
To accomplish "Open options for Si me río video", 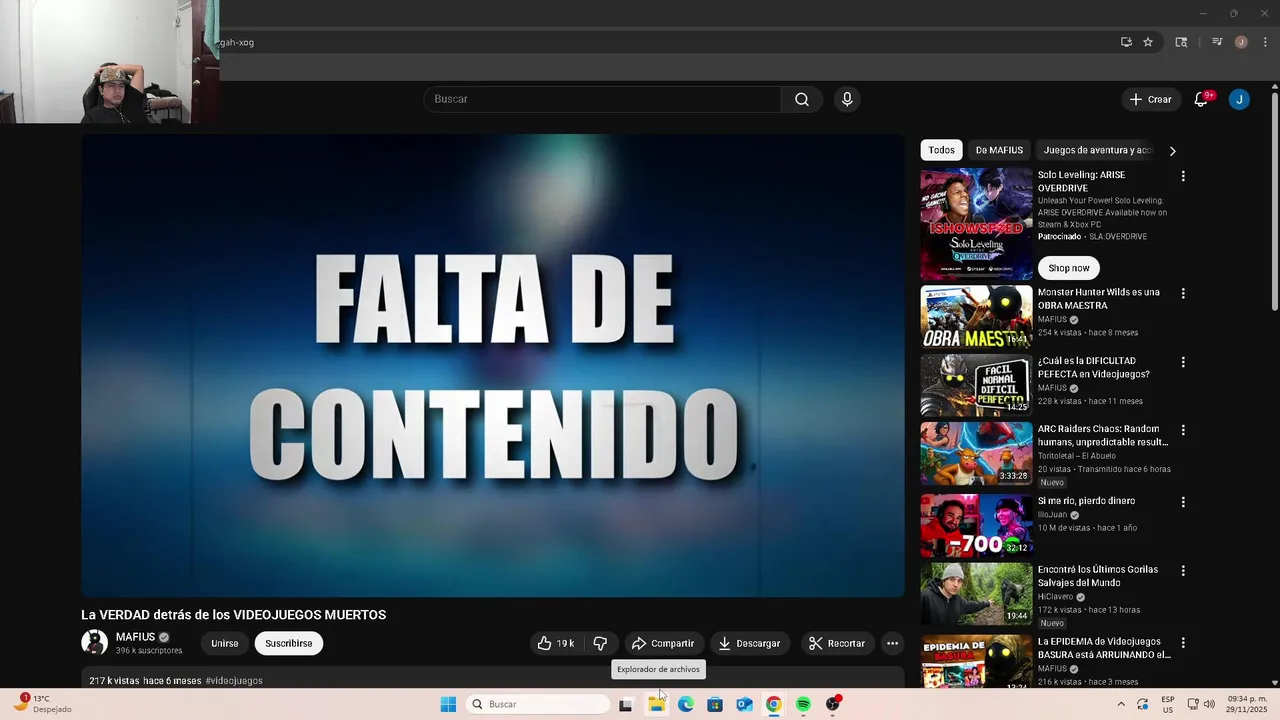I will pos(1183,502).
